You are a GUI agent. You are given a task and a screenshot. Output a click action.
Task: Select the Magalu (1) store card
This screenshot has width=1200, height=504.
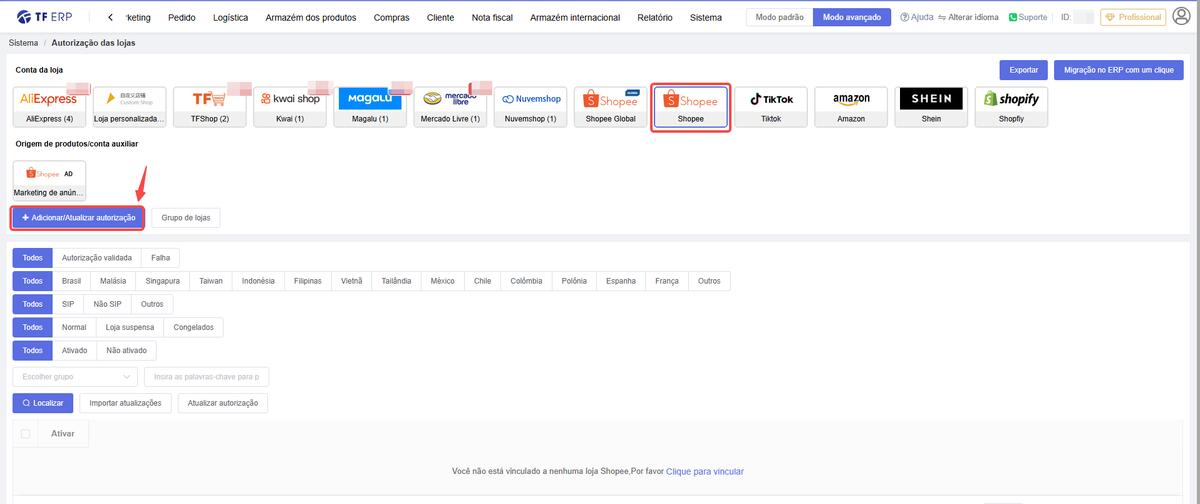370,107
